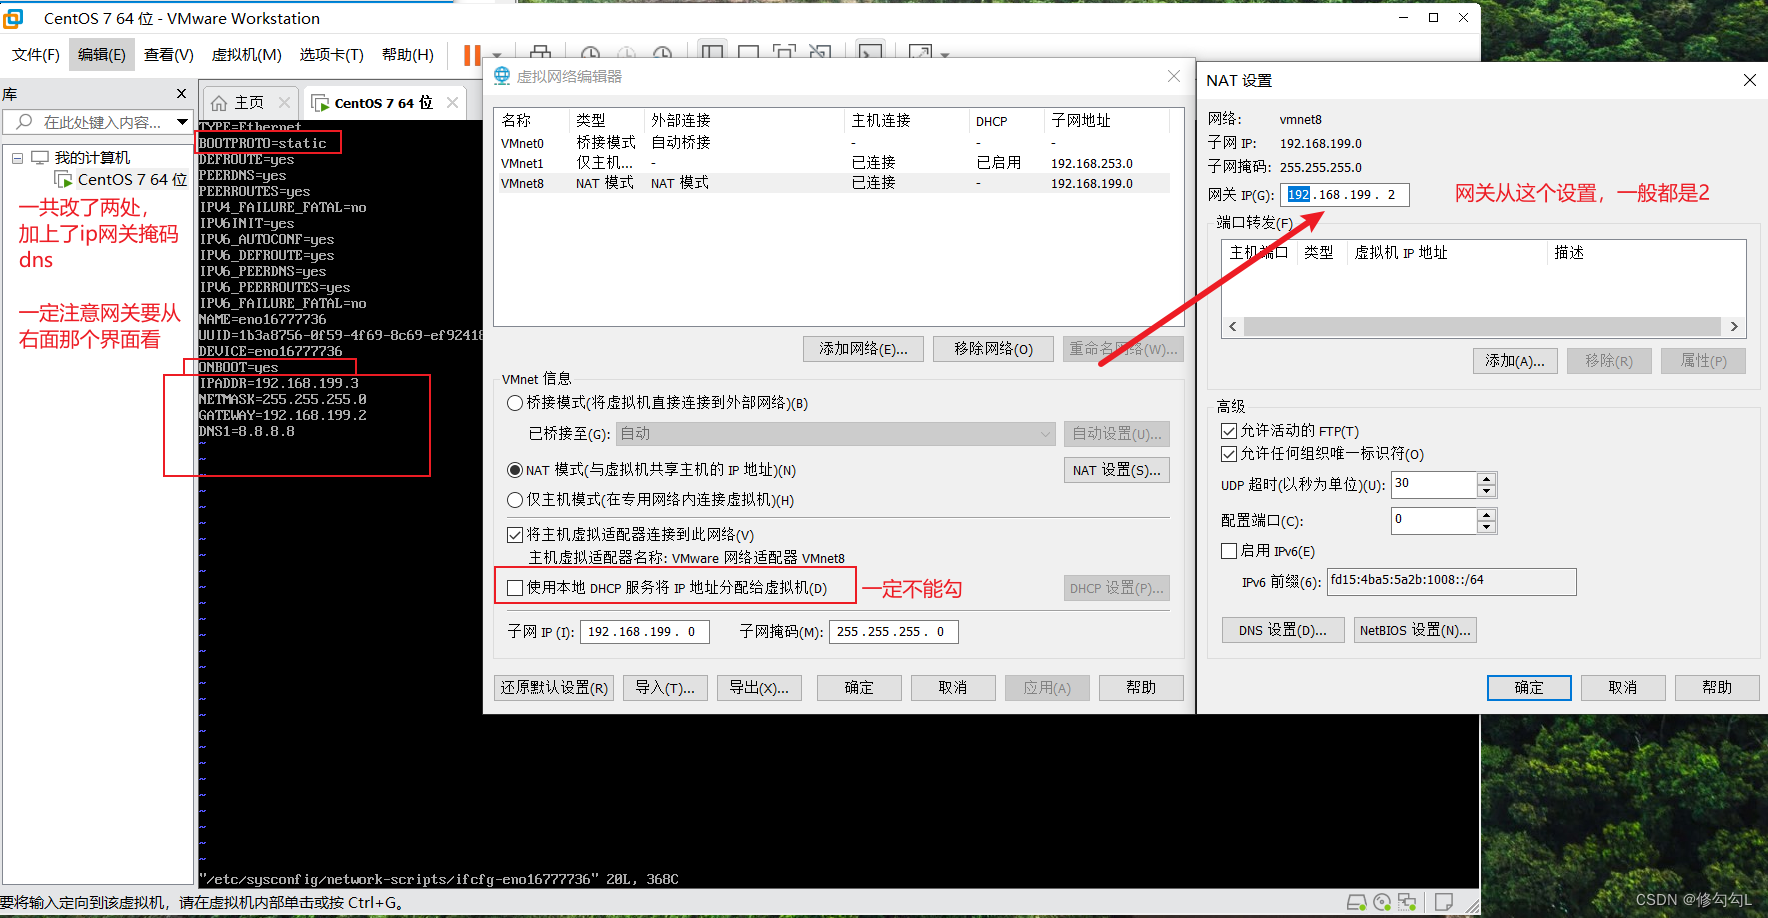Toggle 允许活动的 FTP checkbox
1768x918 pixels.
click(x=1229, y=431)
